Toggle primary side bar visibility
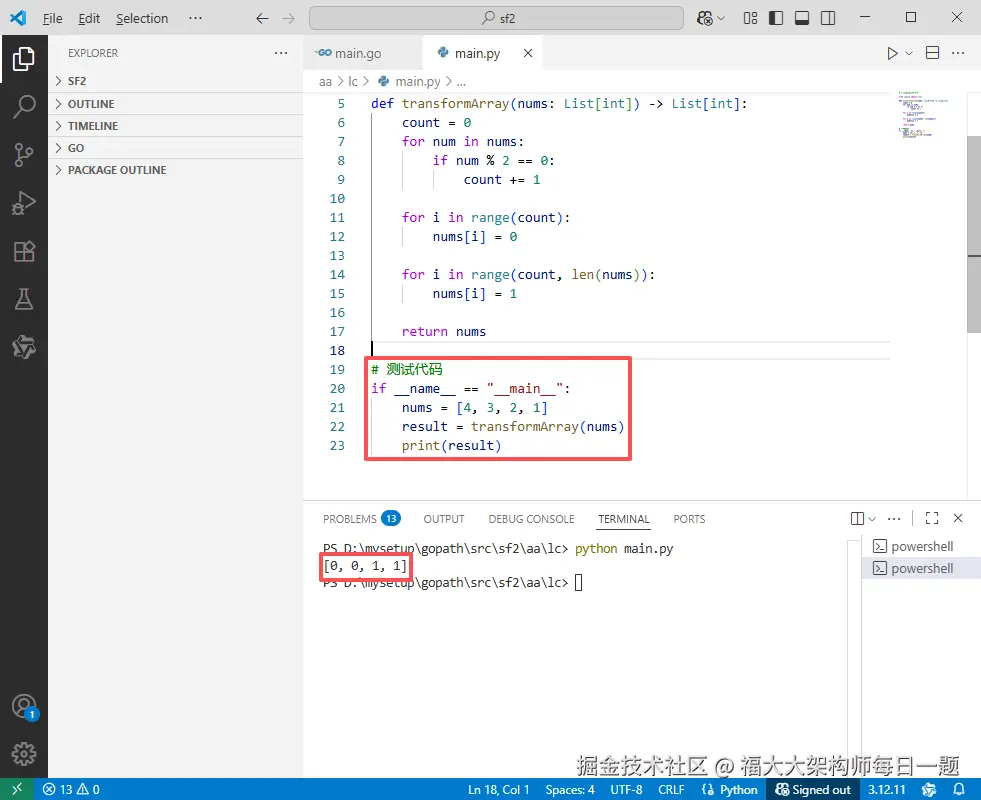This screenshot has width=981, height=800. pyautogui.click(x=776, y=18)
